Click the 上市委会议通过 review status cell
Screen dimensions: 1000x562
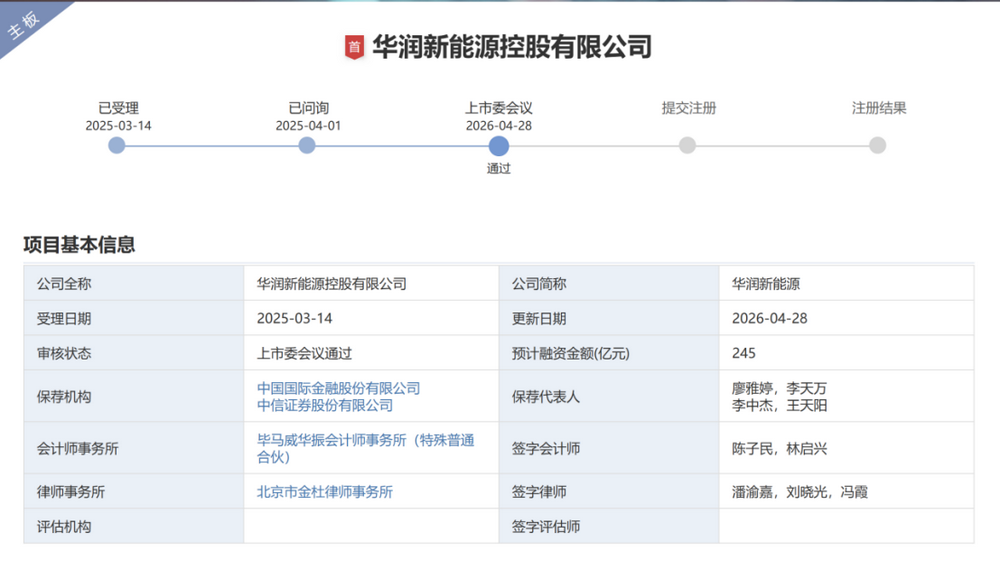tap(304, 353)
